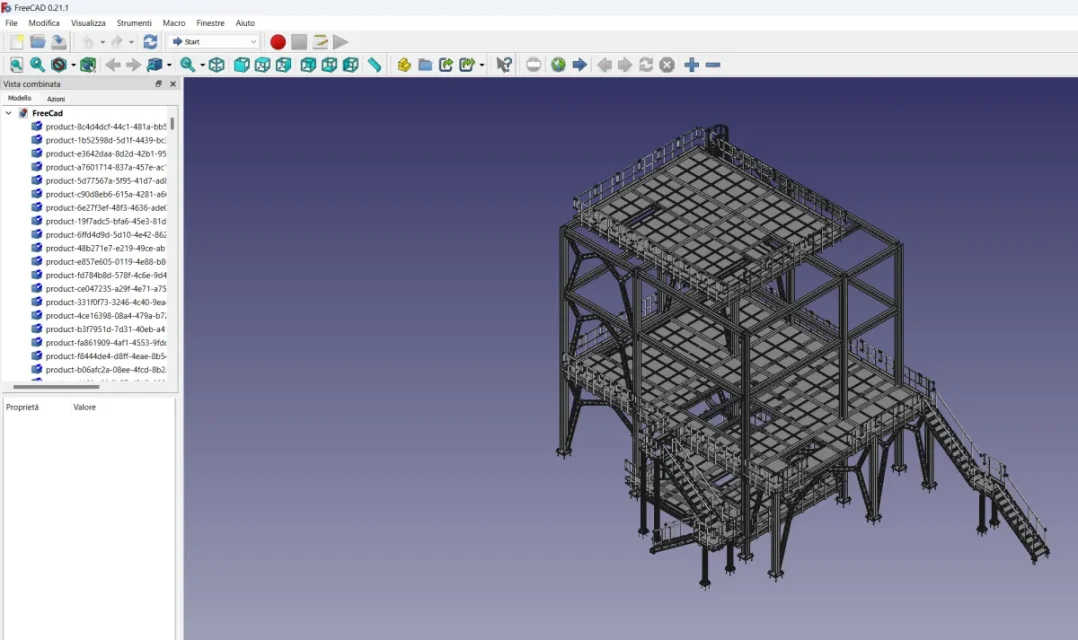
Task: Open the linked view cube icon
Action: point(155,65)
